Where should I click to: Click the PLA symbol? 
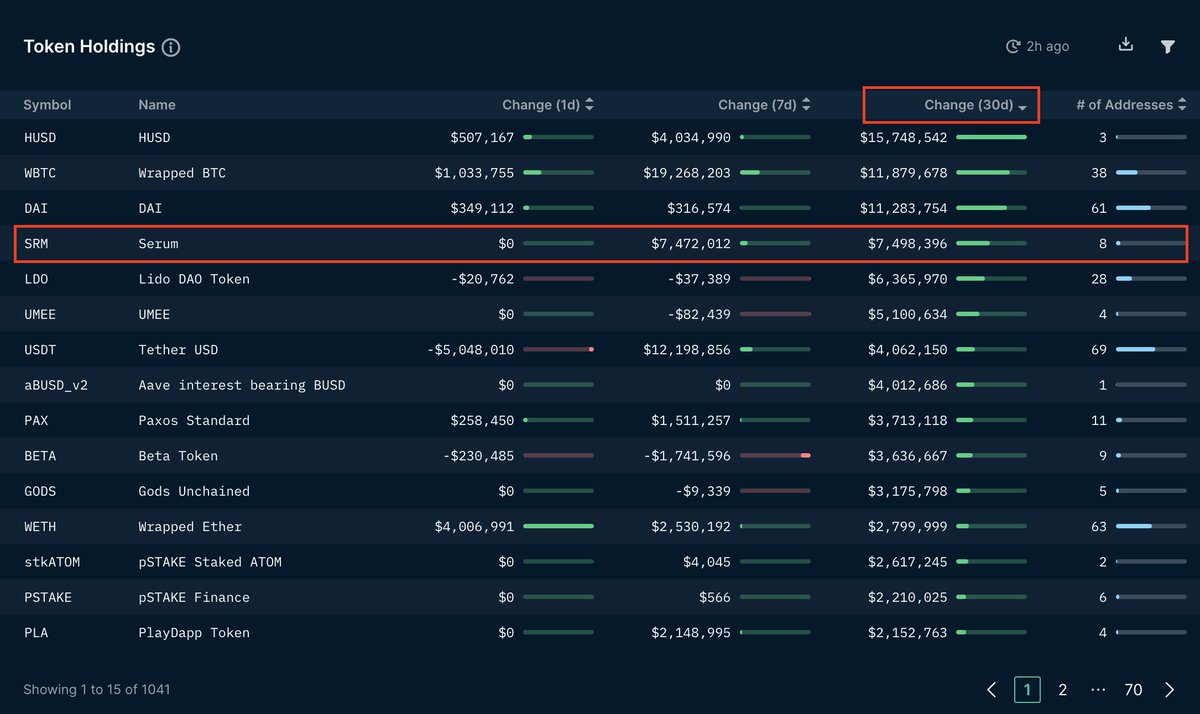click(36, 633)
